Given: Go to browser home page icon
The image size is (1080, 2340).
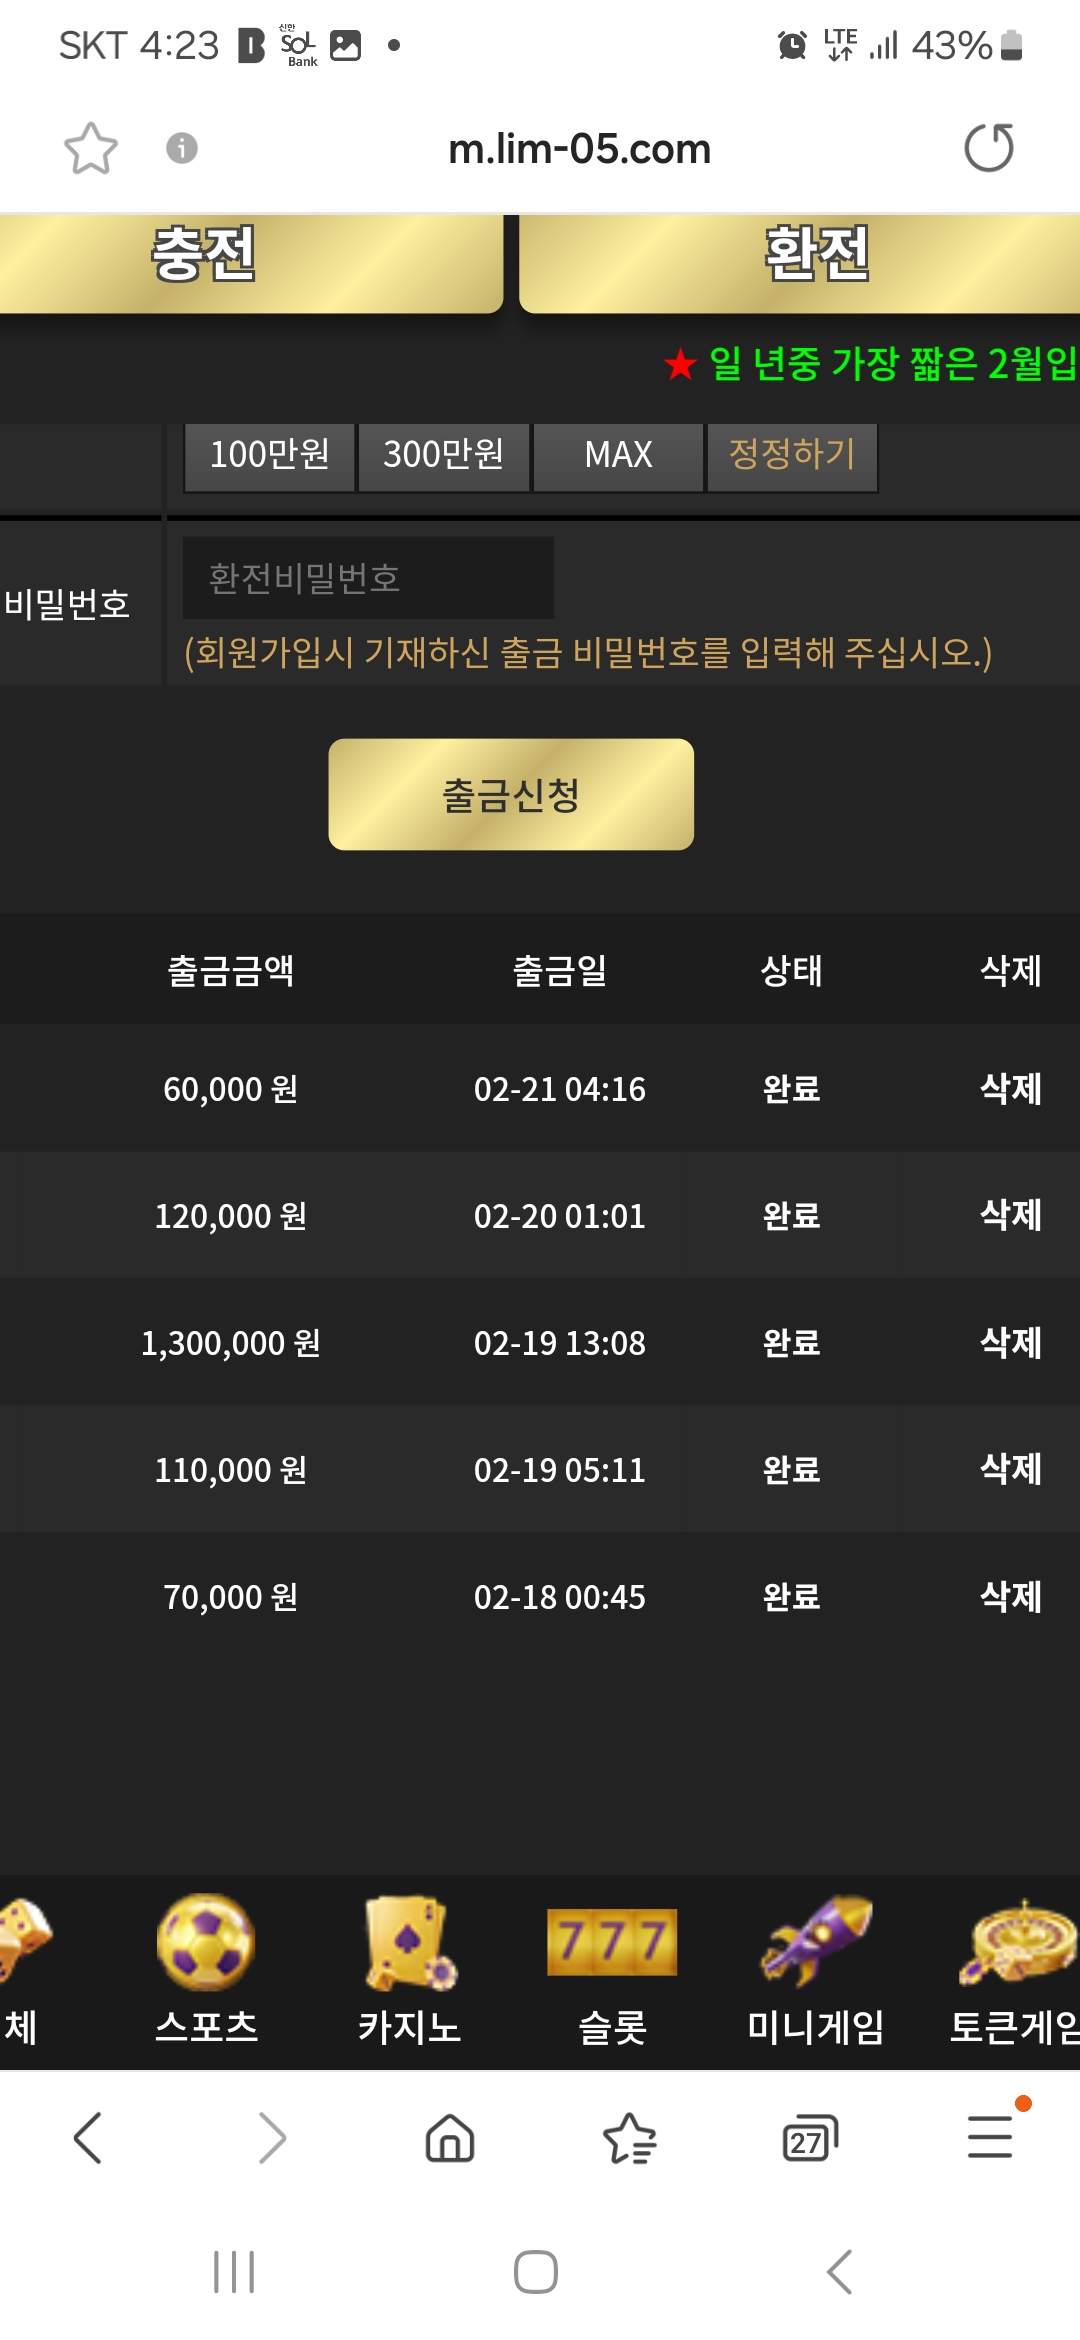Looking at the screenshot, I should coord(450,2138).
